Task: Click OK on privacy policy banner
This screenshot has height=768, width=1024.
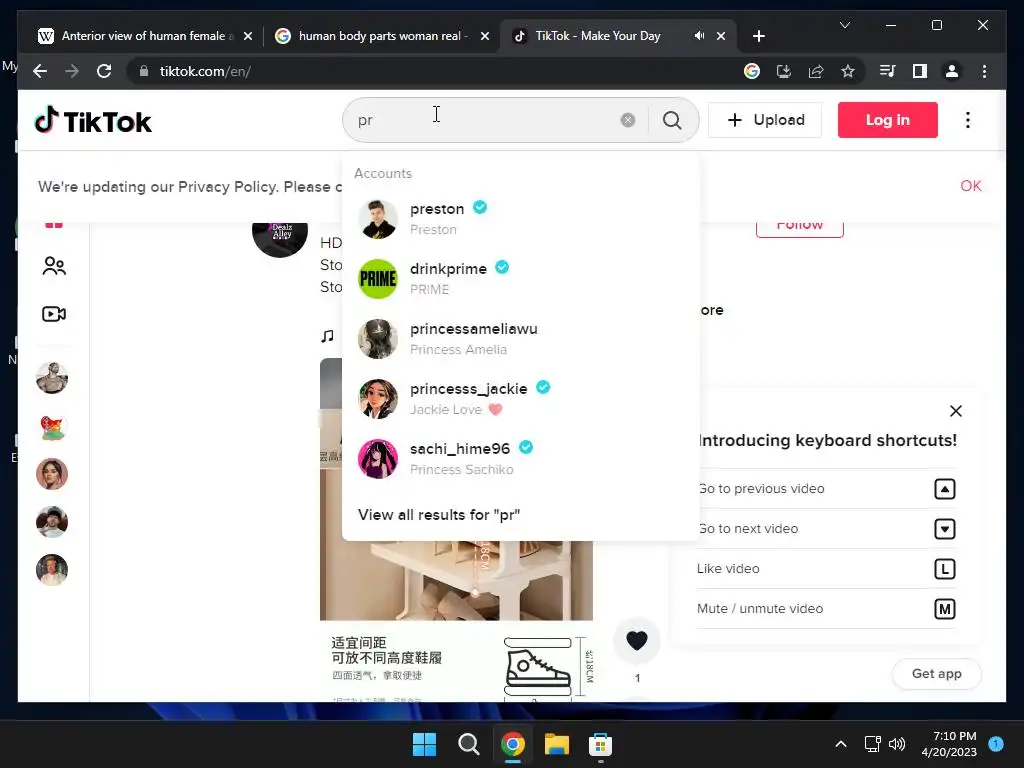Action: click(x=970, y=186)
